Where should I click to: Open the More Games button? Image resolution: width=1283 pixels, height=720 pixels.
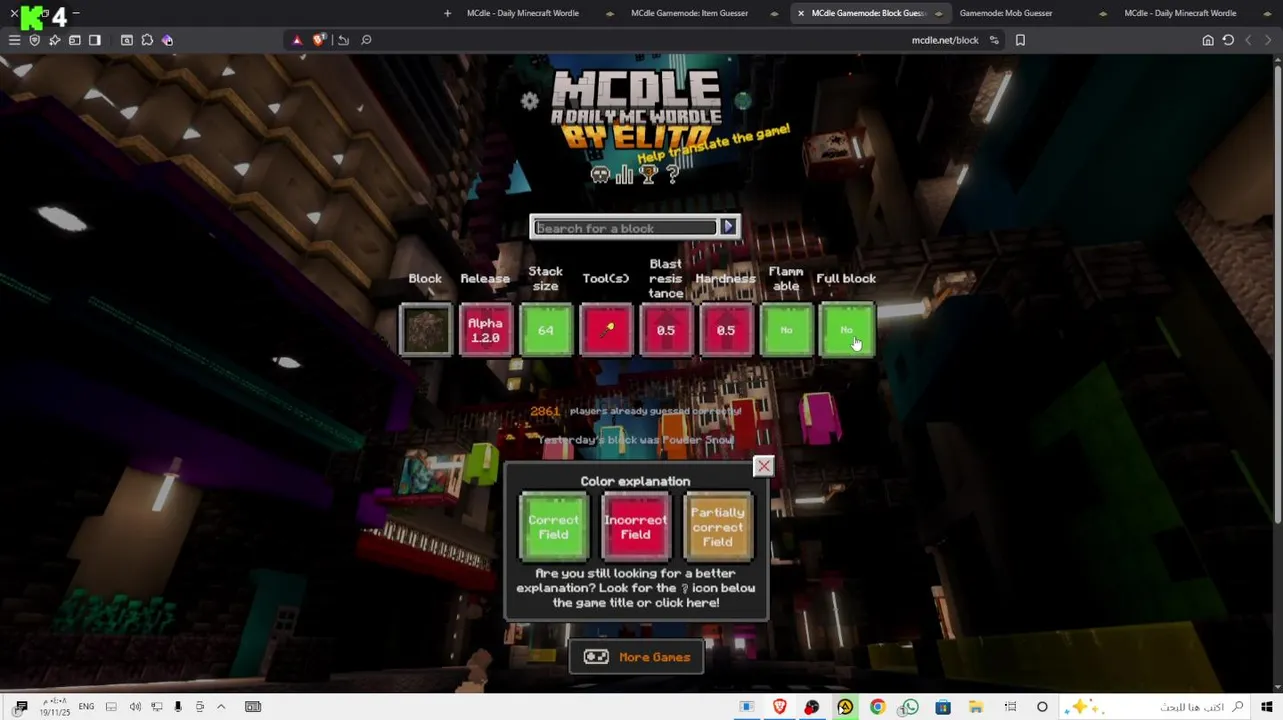[636, 657]
